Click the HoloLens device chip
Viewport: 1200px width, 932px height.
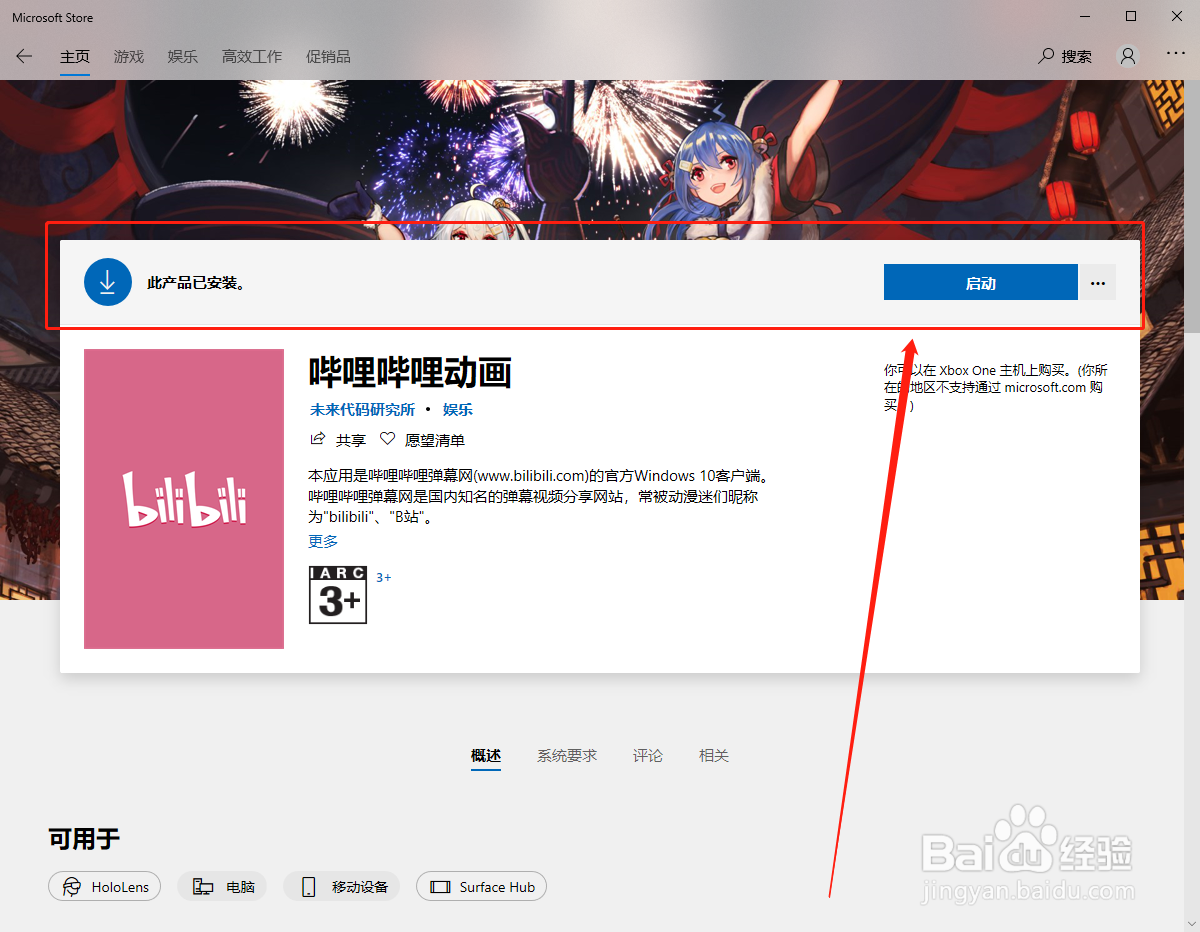104,887
